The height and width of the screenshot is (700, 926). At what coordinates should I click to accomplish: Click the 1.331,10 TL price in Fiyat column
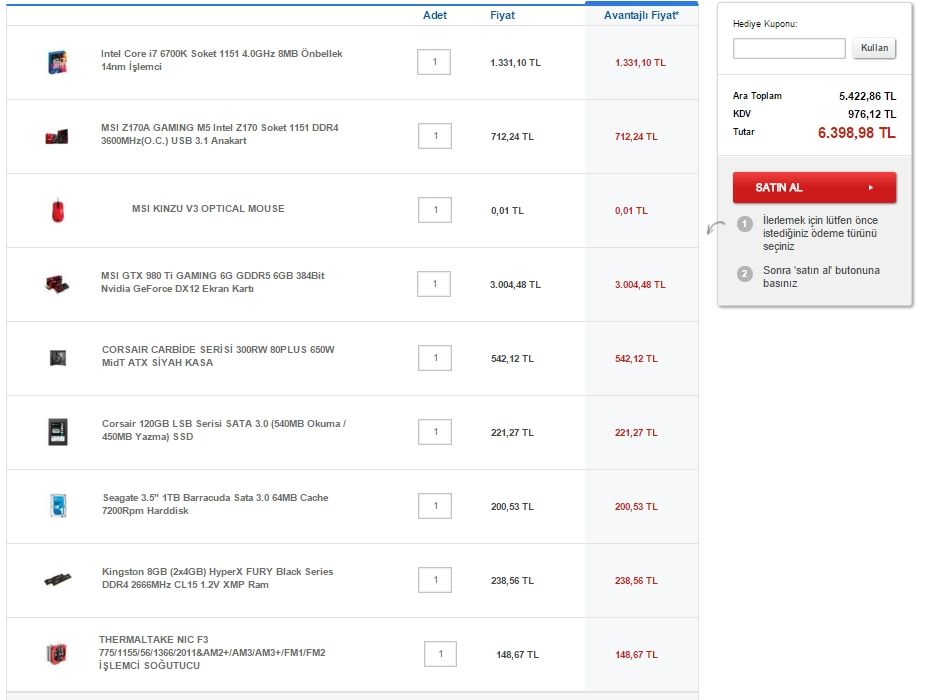pyautogui.click(x=516, y=63)
